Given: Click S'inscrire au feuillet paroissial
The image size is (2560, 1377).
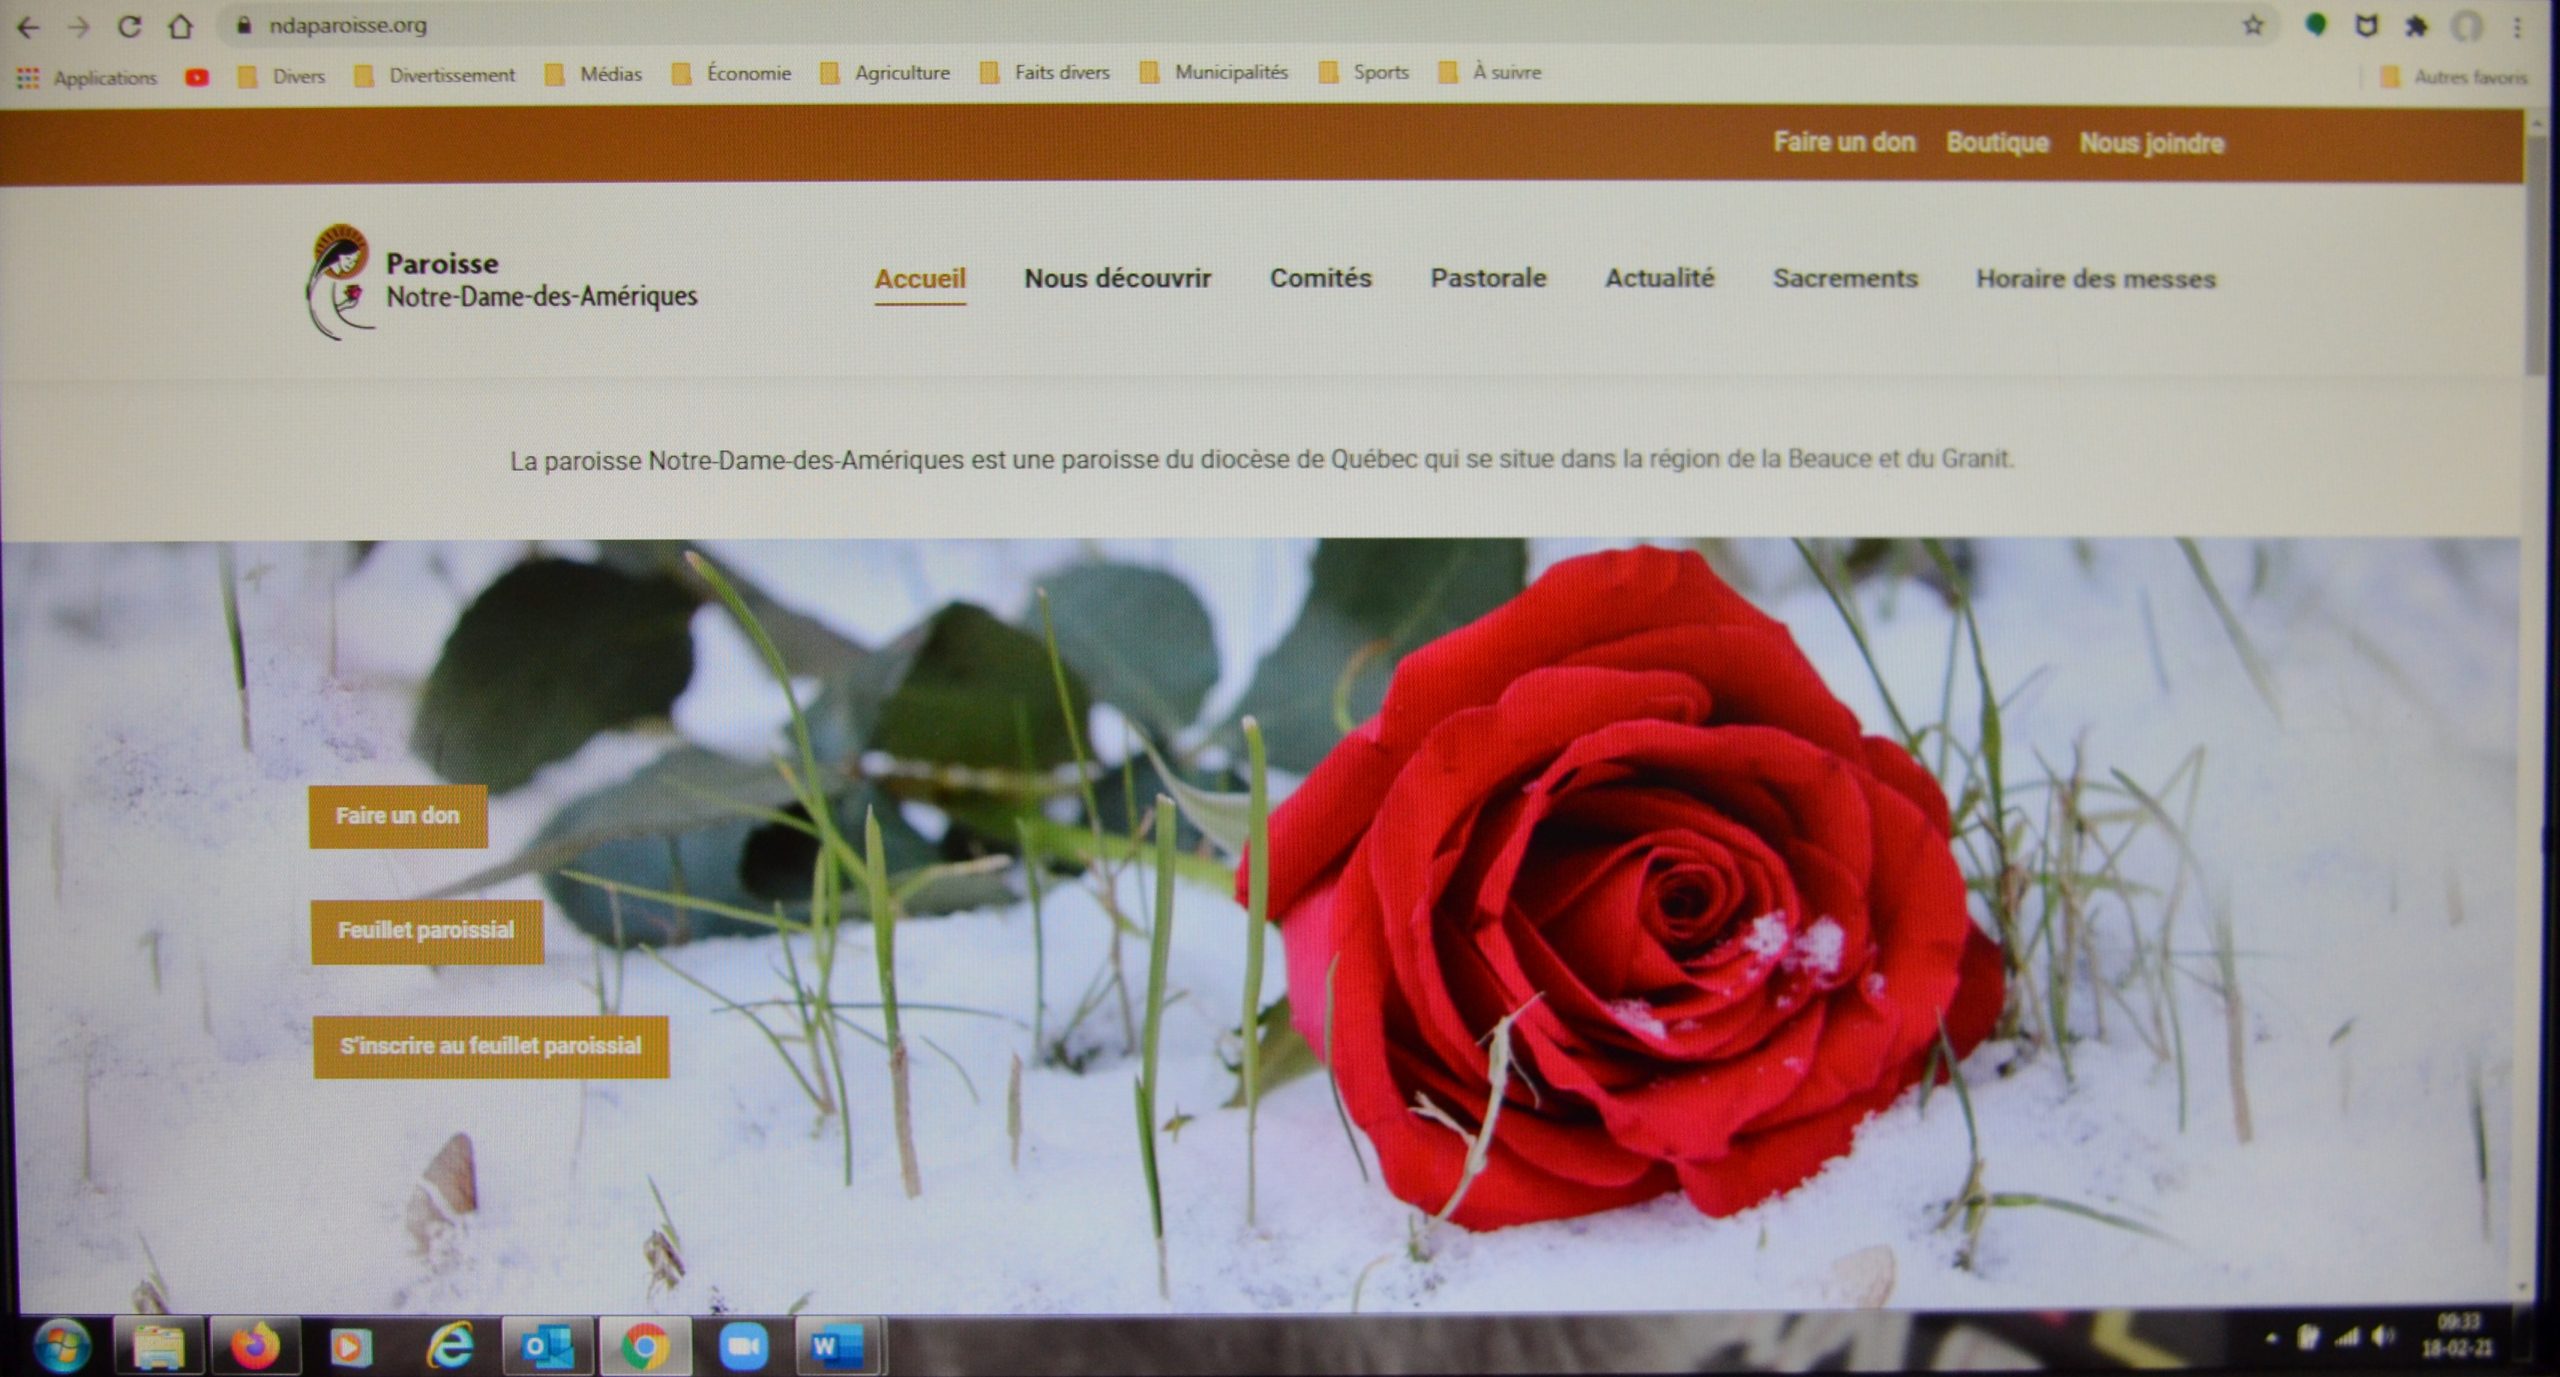Looking at the screenshot, I should pyautogui.click(x=491, y=1047).
